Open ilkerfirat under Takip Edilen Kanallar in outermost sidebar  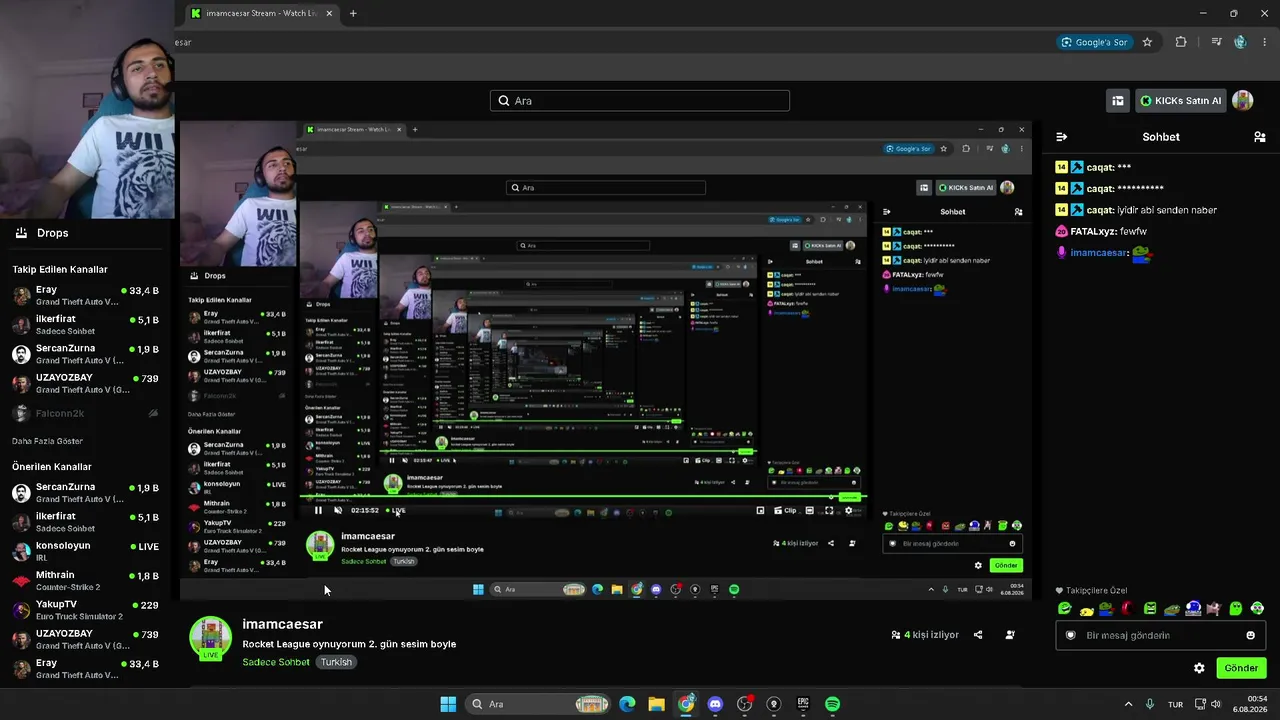pos(86,325)
